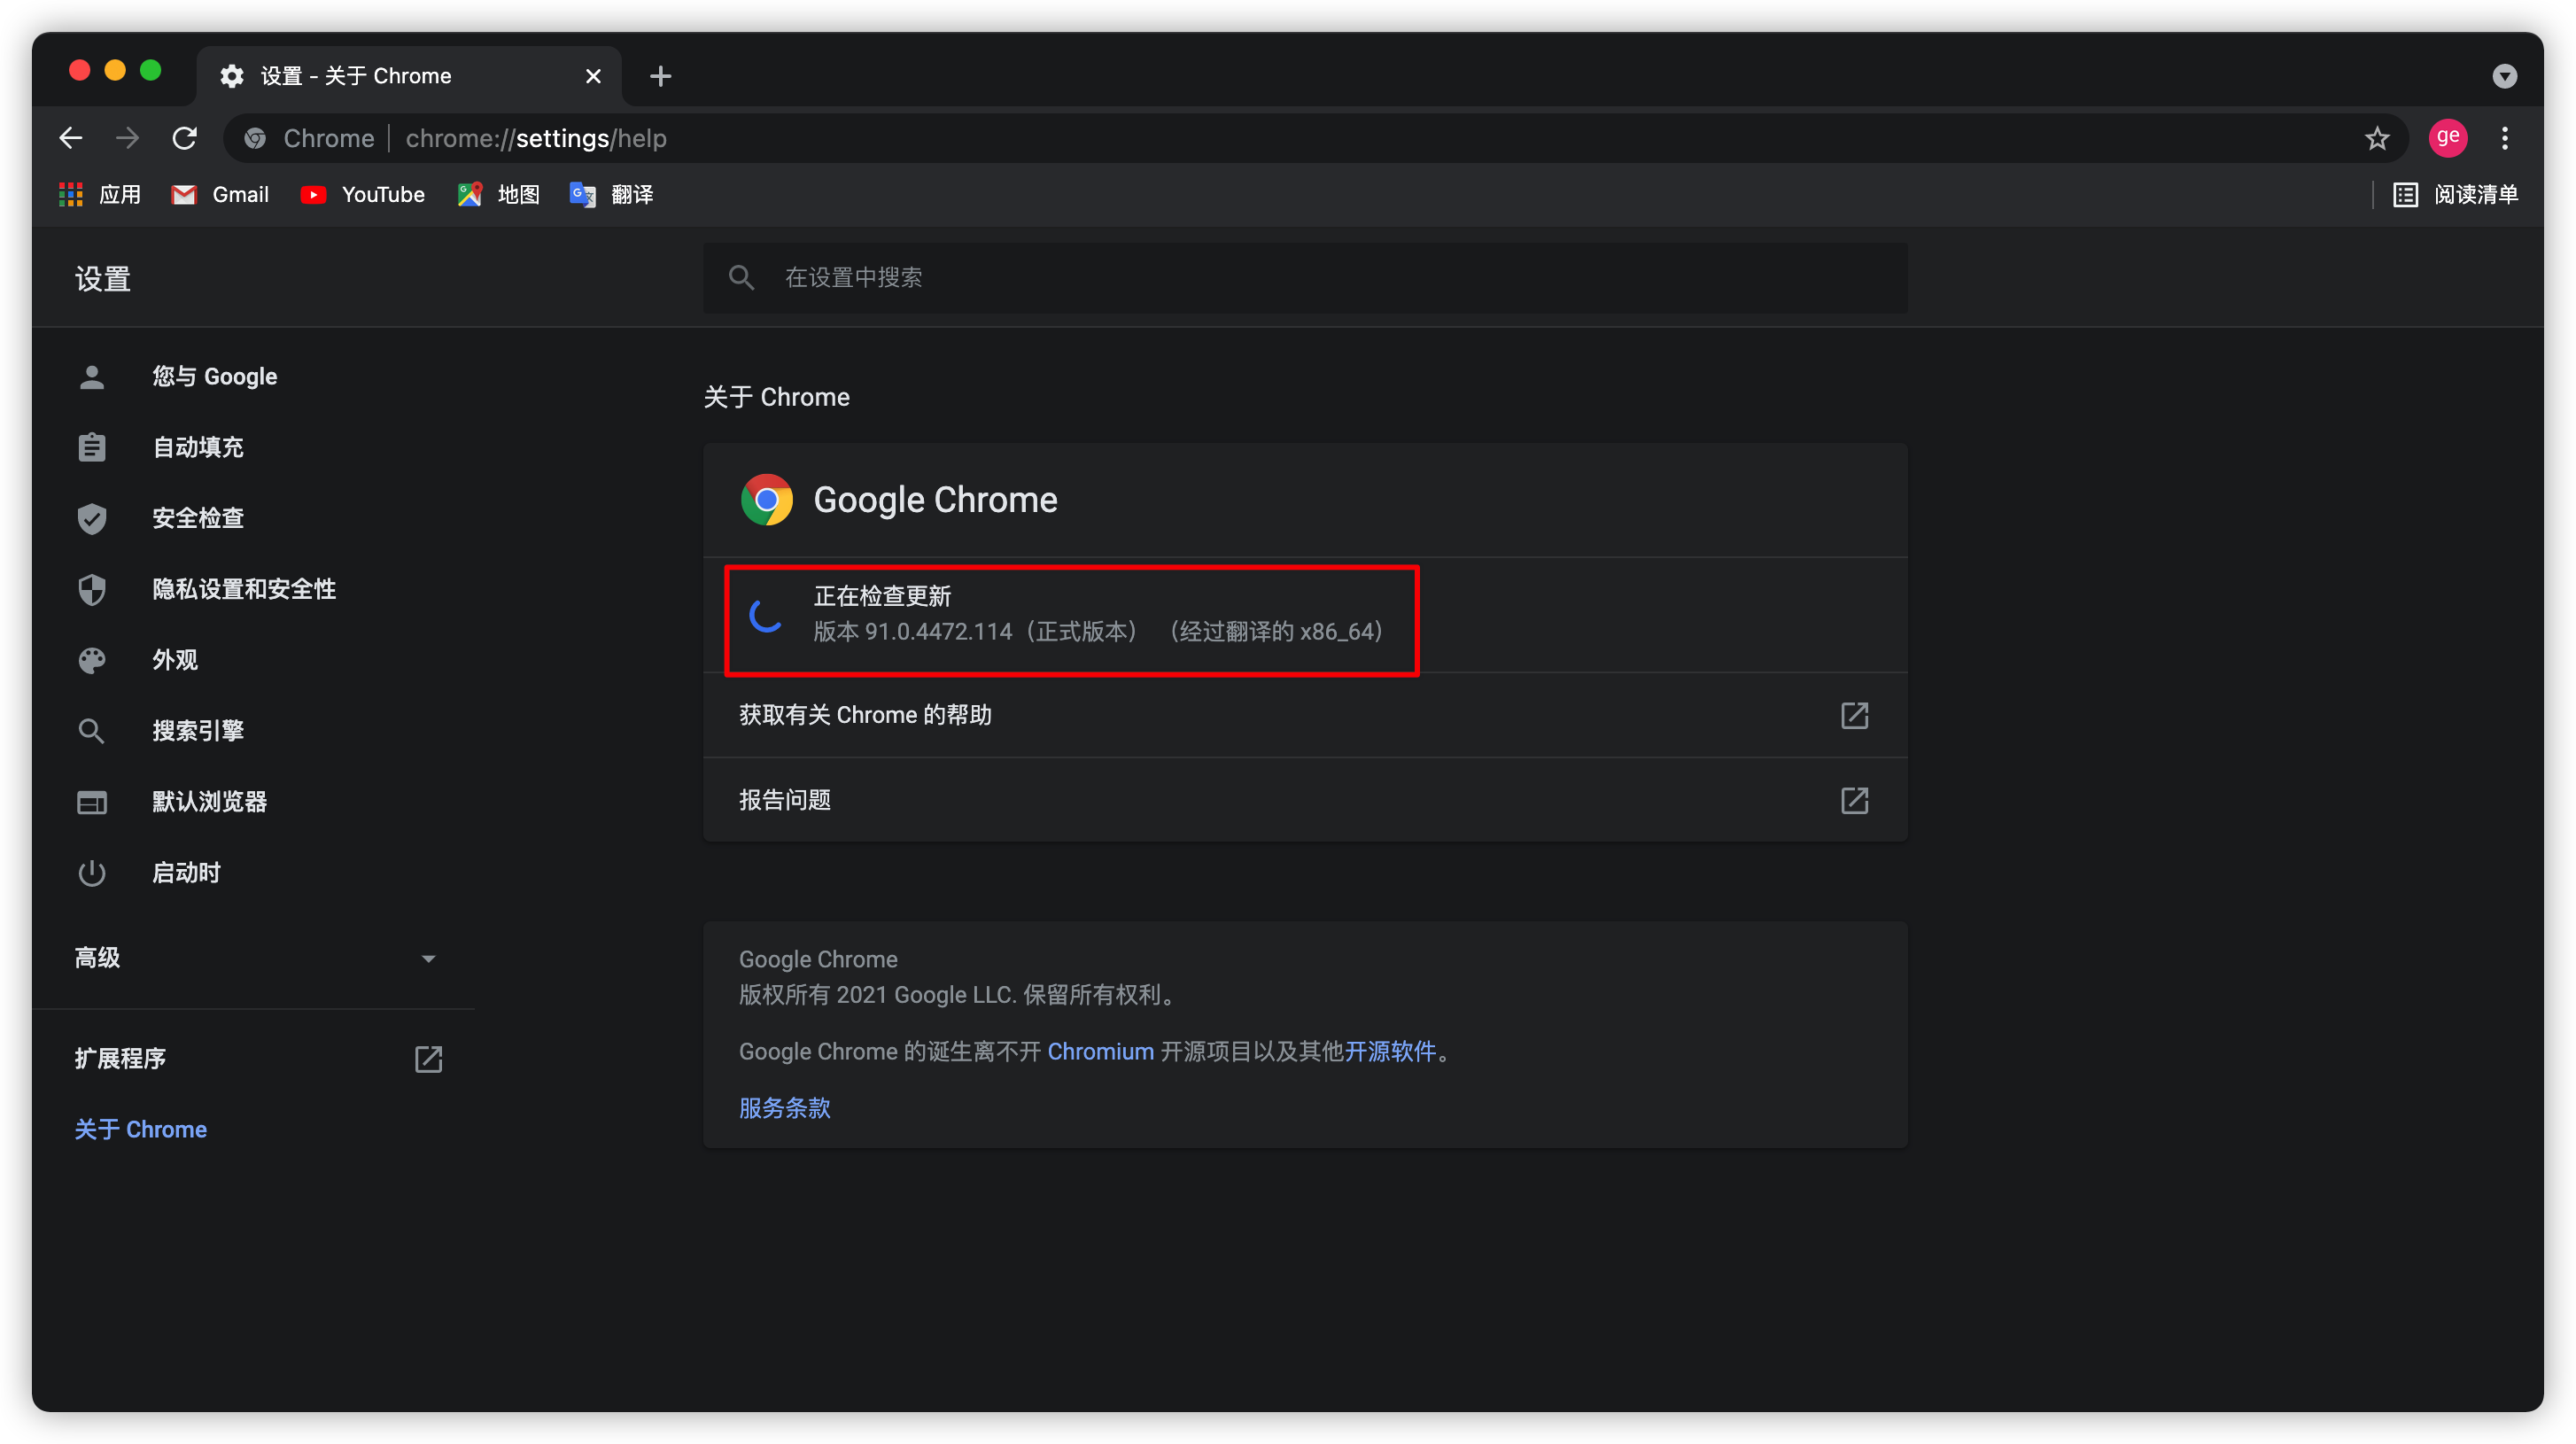Open the 翻译 translate bookmark
This screenshot has width=2576, height=1444.
click(x=611, y=194)
